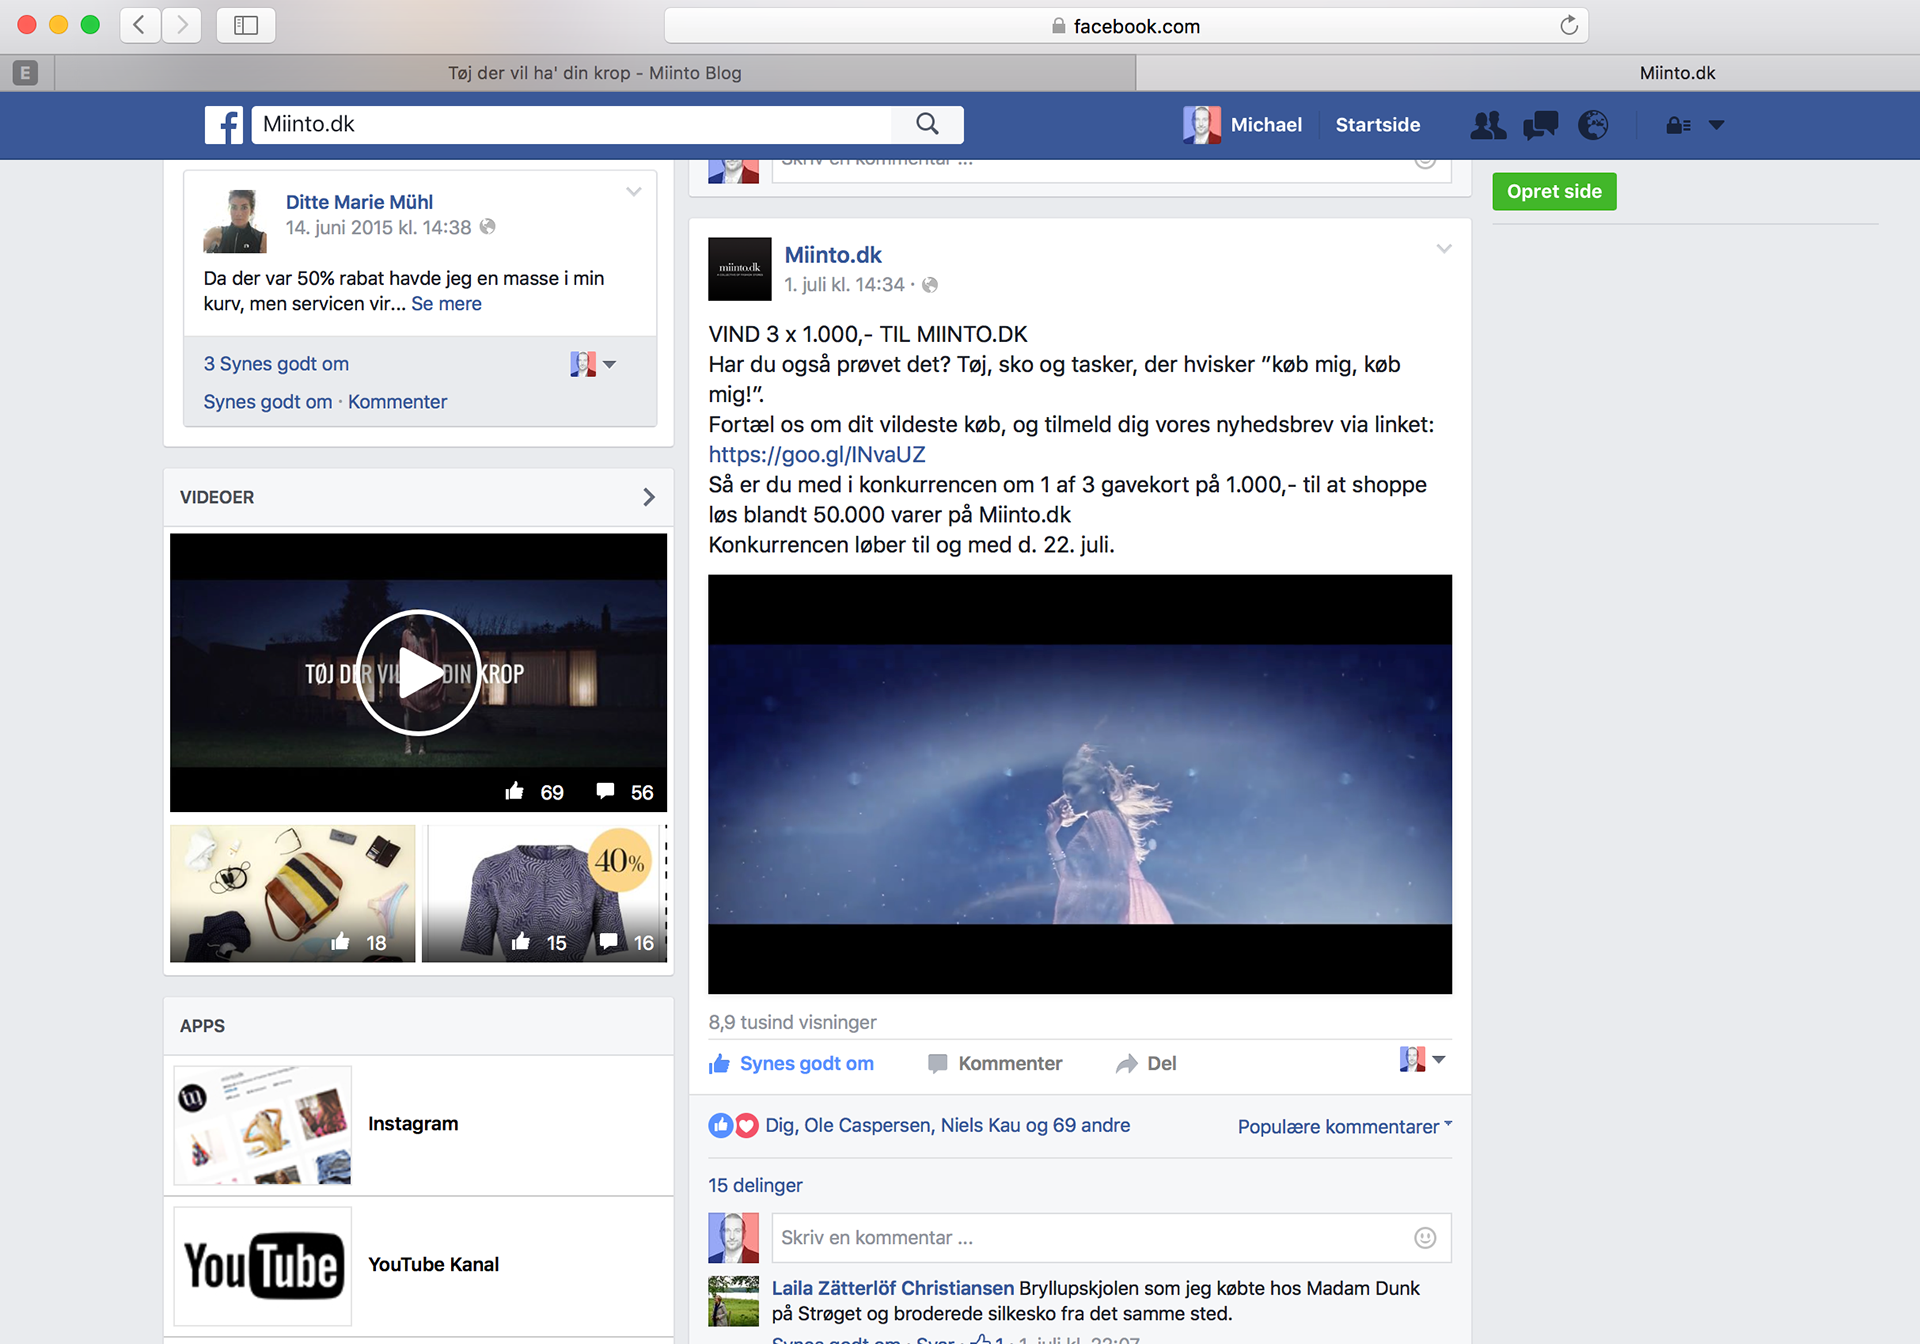Click the like reaction icon on post
This screenshot has width=1920, height=1344.
(721, 1126)
